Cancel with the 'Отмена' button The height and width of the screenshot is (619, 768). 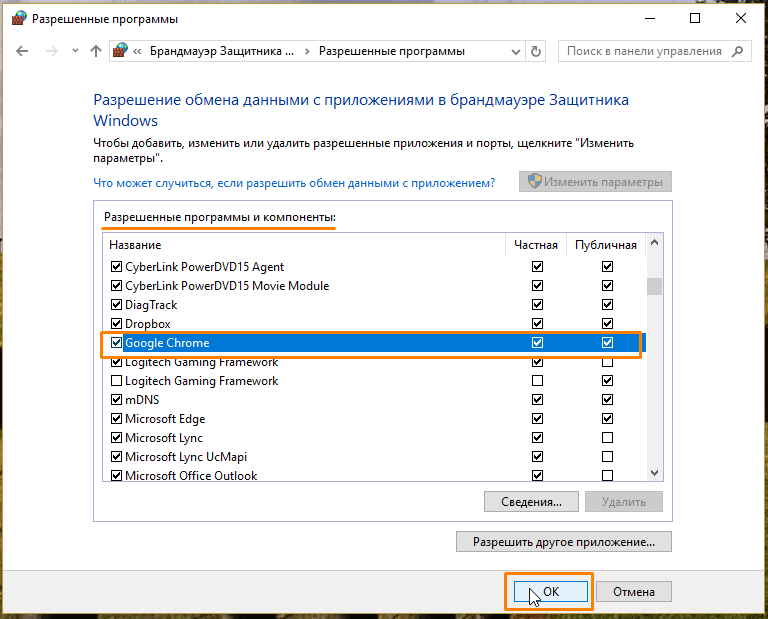pyautogui.click(x=634, y=592)
